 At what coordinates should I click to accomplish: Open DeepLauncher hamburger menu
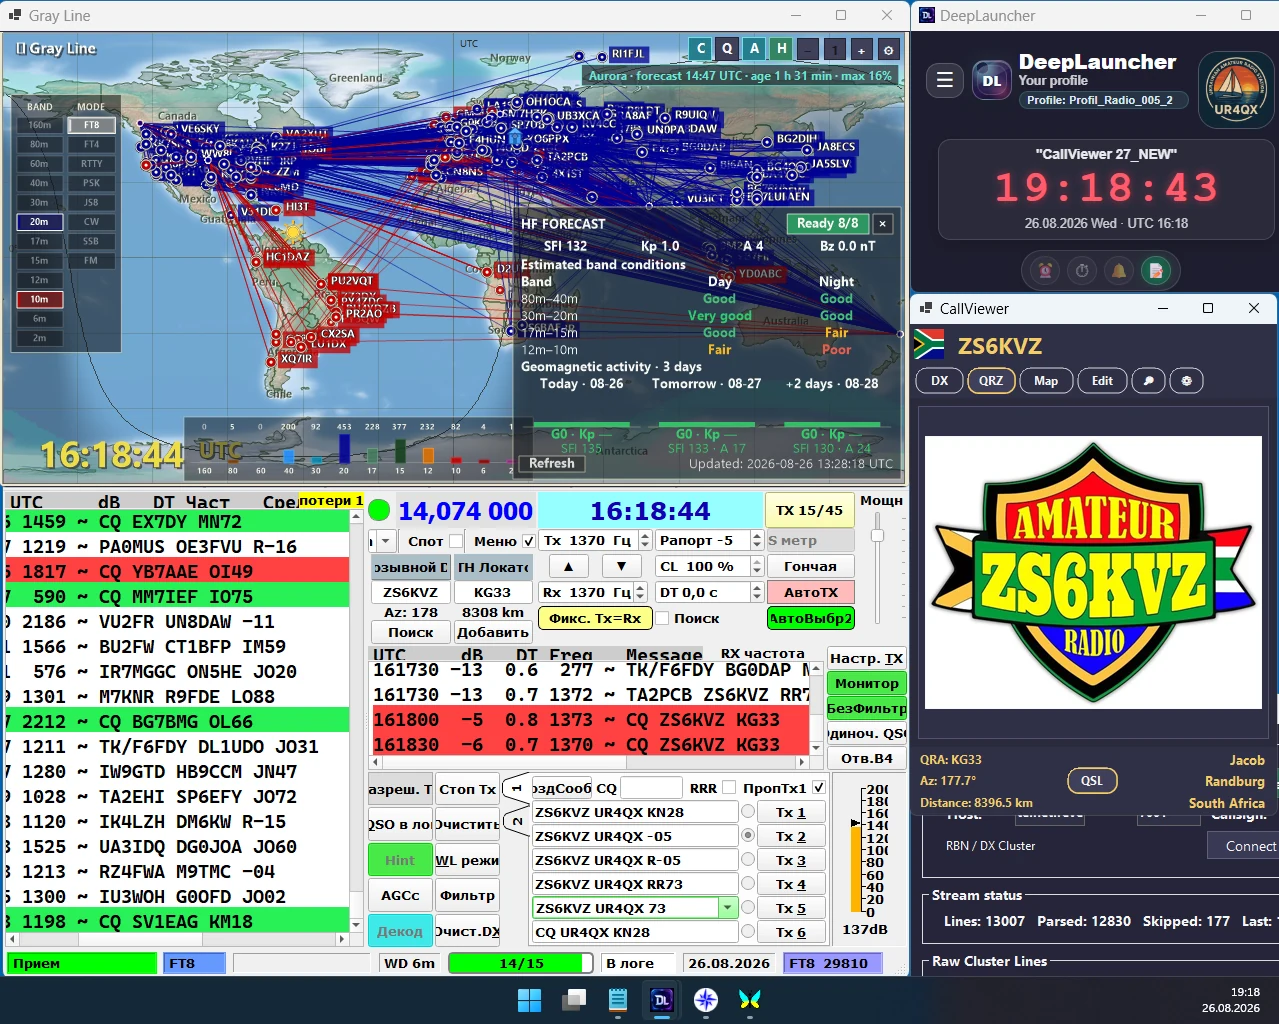click(x=944, y=80)
